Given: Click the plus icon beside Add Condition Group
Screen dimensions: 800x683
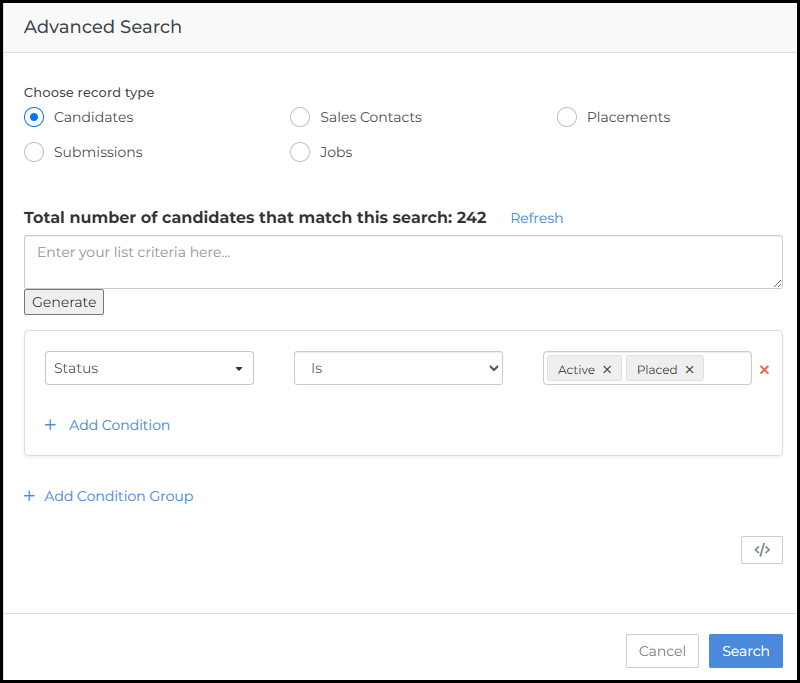Looking at the screenshot, I should [x=29, y=496].
